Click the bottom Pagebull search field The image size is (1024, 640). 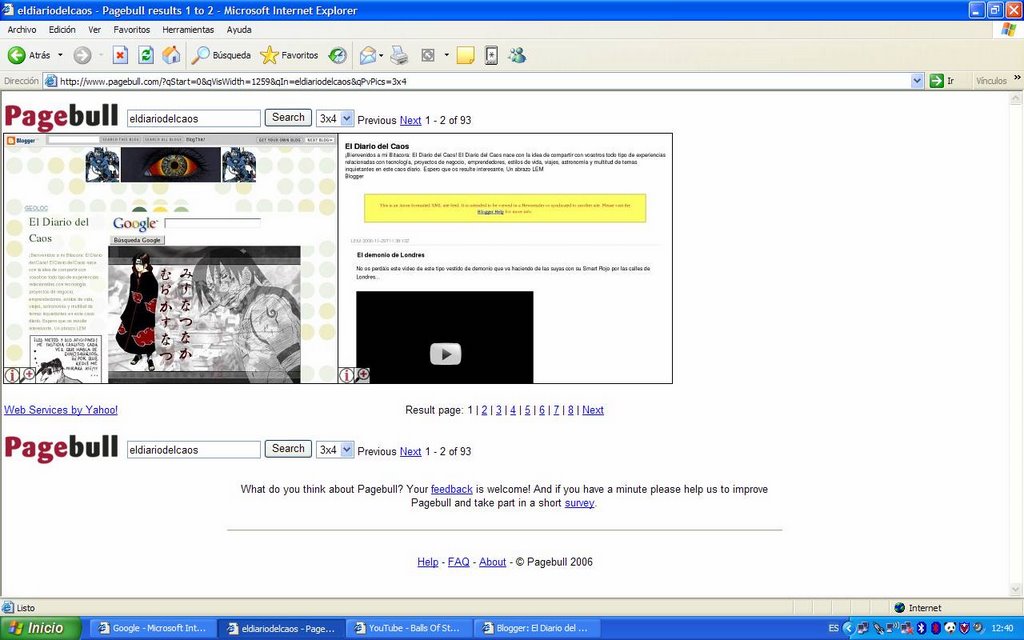[x=193, y=449]
